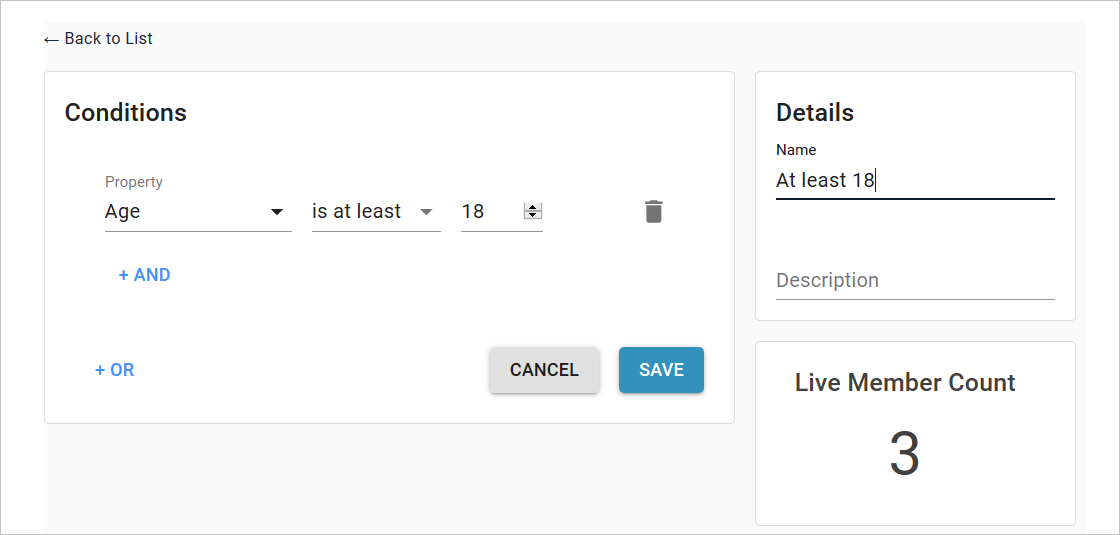Add a condition with + AND

(x=144, y=275)
